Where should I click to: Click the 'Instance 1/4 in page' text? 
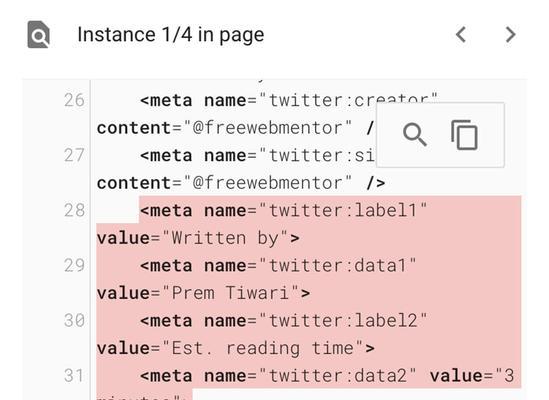coord(171,35)
